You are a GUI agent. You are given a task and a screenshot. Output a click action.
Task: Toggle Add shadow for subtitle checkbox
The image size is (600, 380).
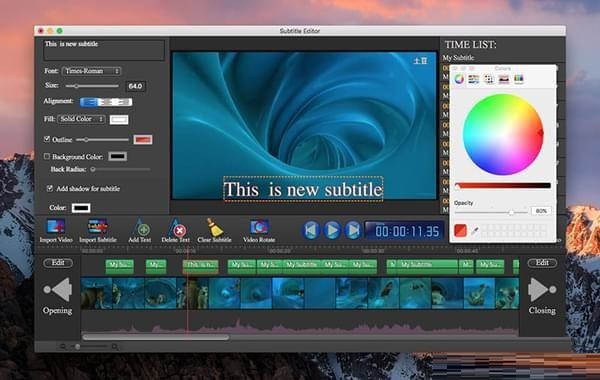point(50,188)
